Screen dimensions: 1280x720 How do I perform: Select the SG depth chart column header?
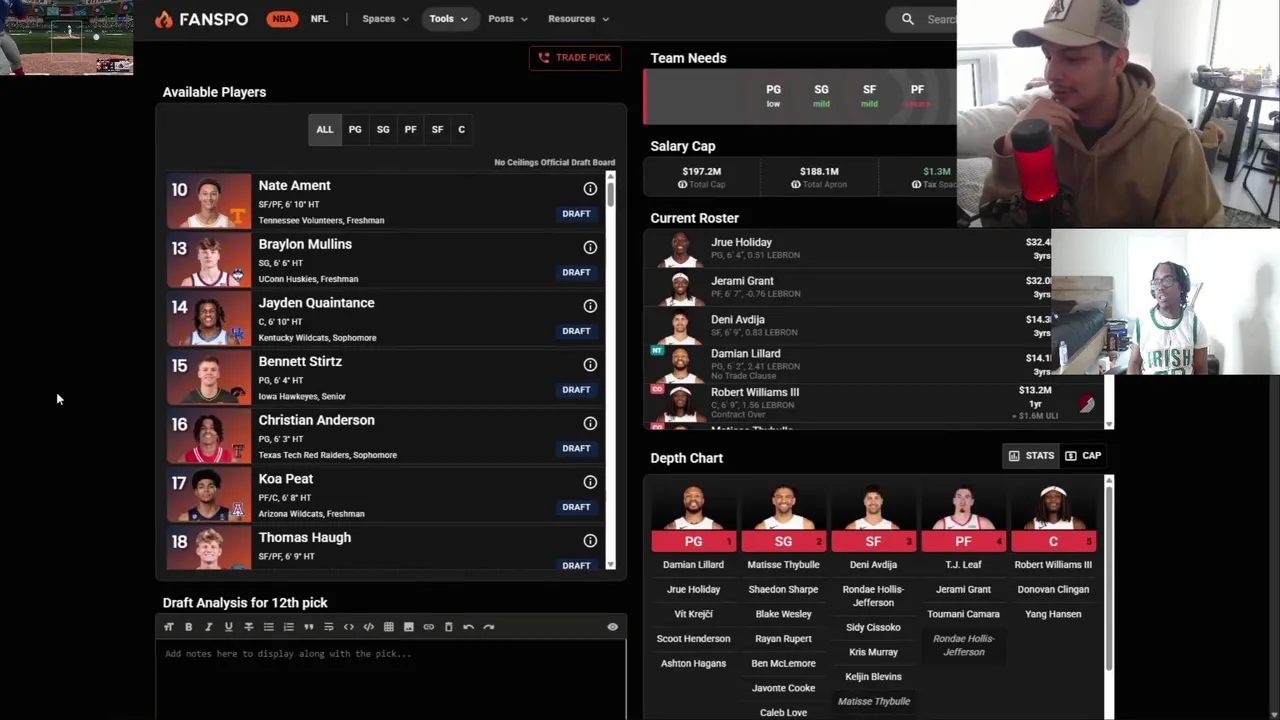coord(783,541)
